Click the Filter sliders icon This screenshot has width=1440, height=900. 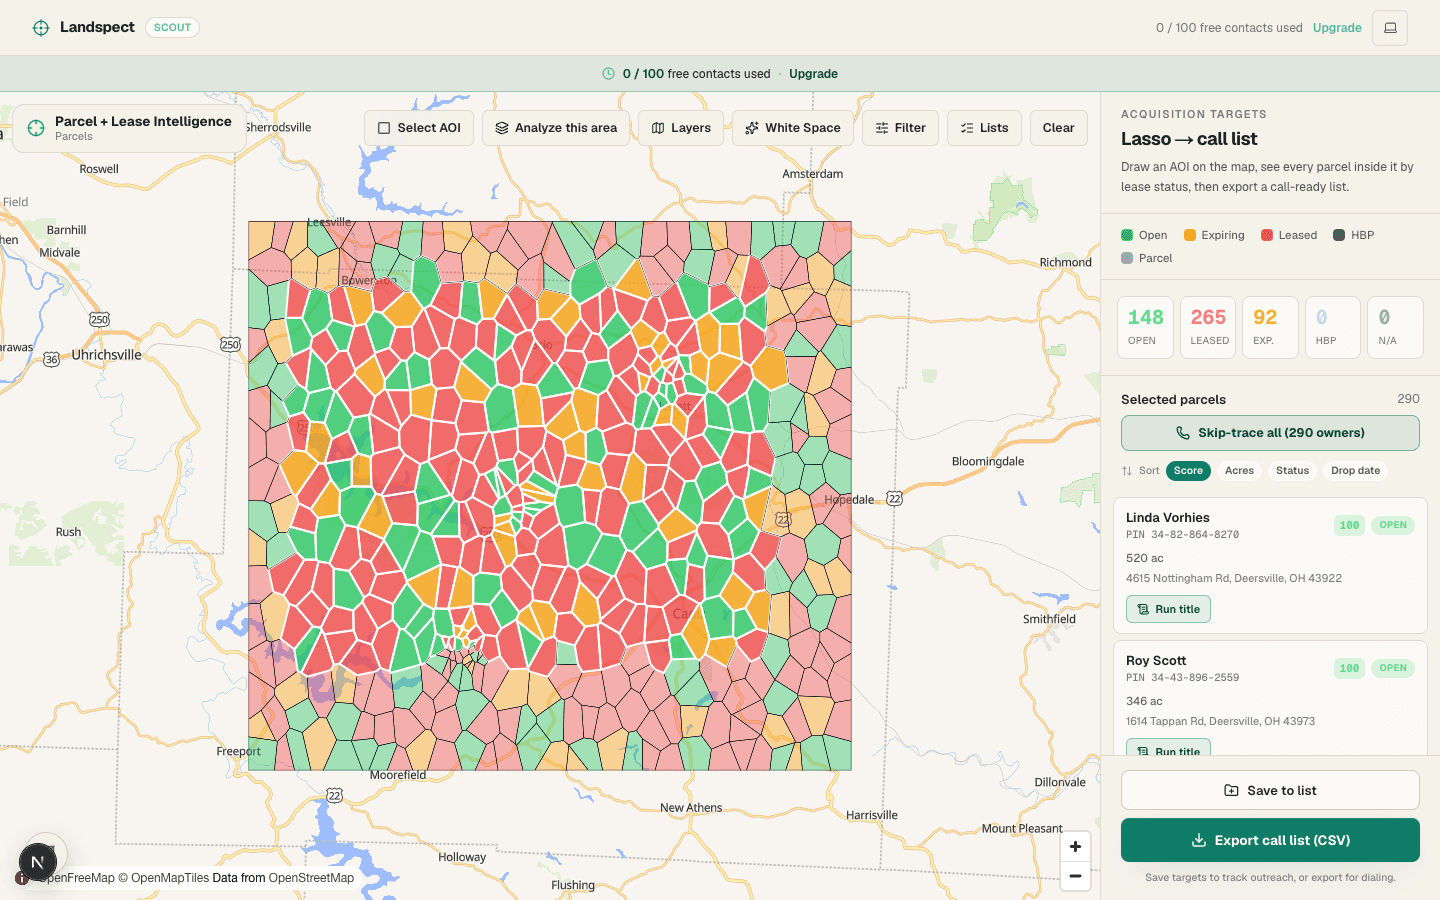[882, 128]
